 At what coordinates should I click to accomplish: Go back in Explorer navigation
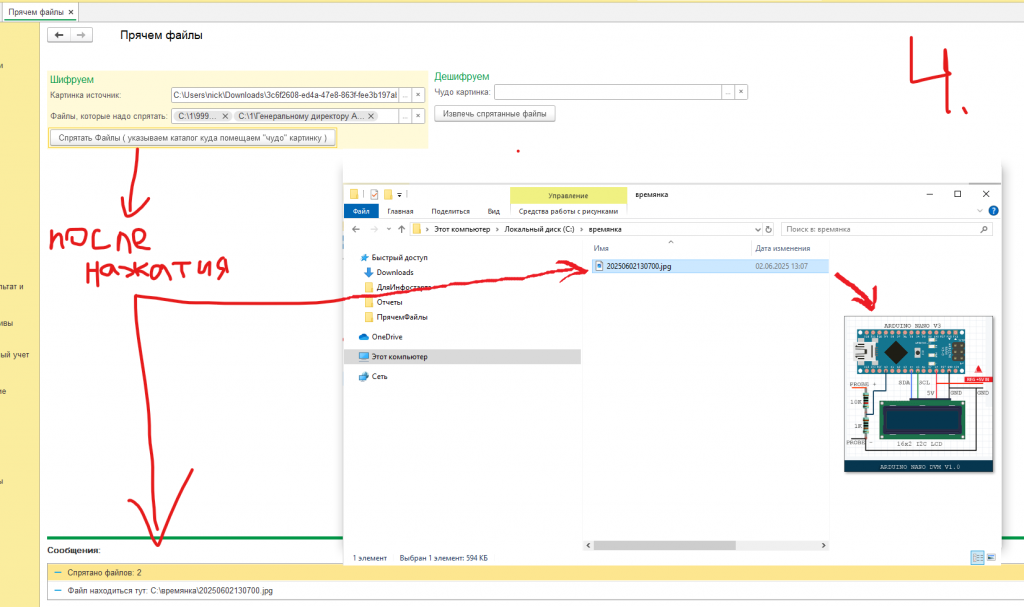tap(356, 229)
